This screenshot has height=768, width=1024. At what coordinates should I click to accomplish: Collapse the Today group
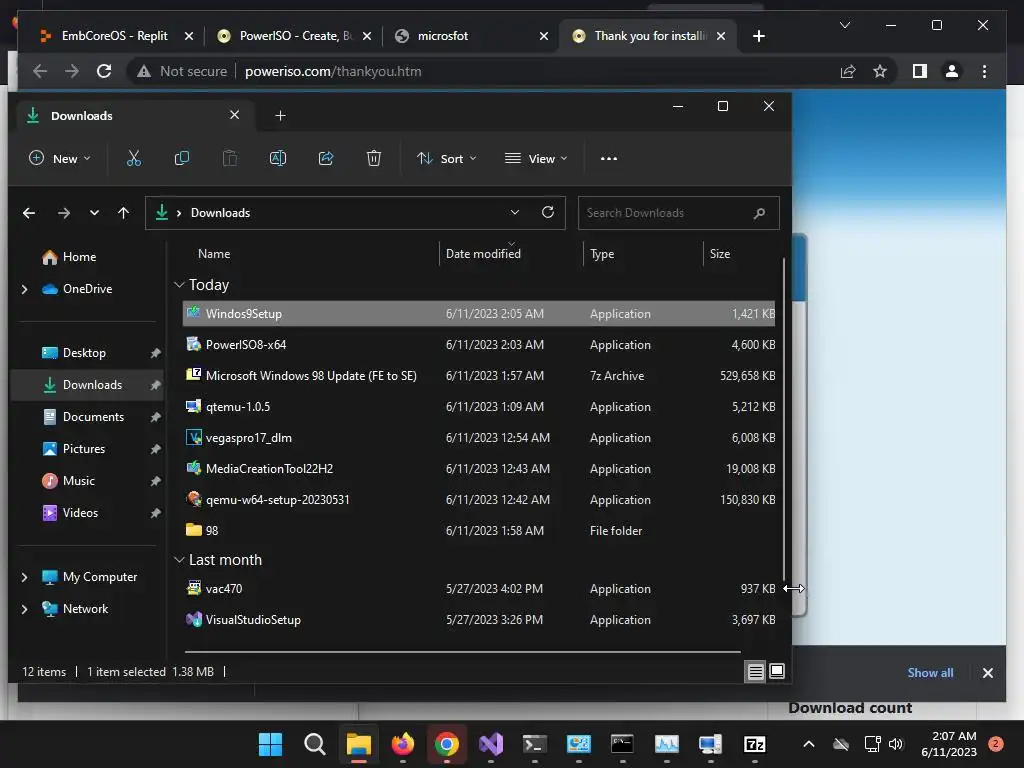pos(179,285)
